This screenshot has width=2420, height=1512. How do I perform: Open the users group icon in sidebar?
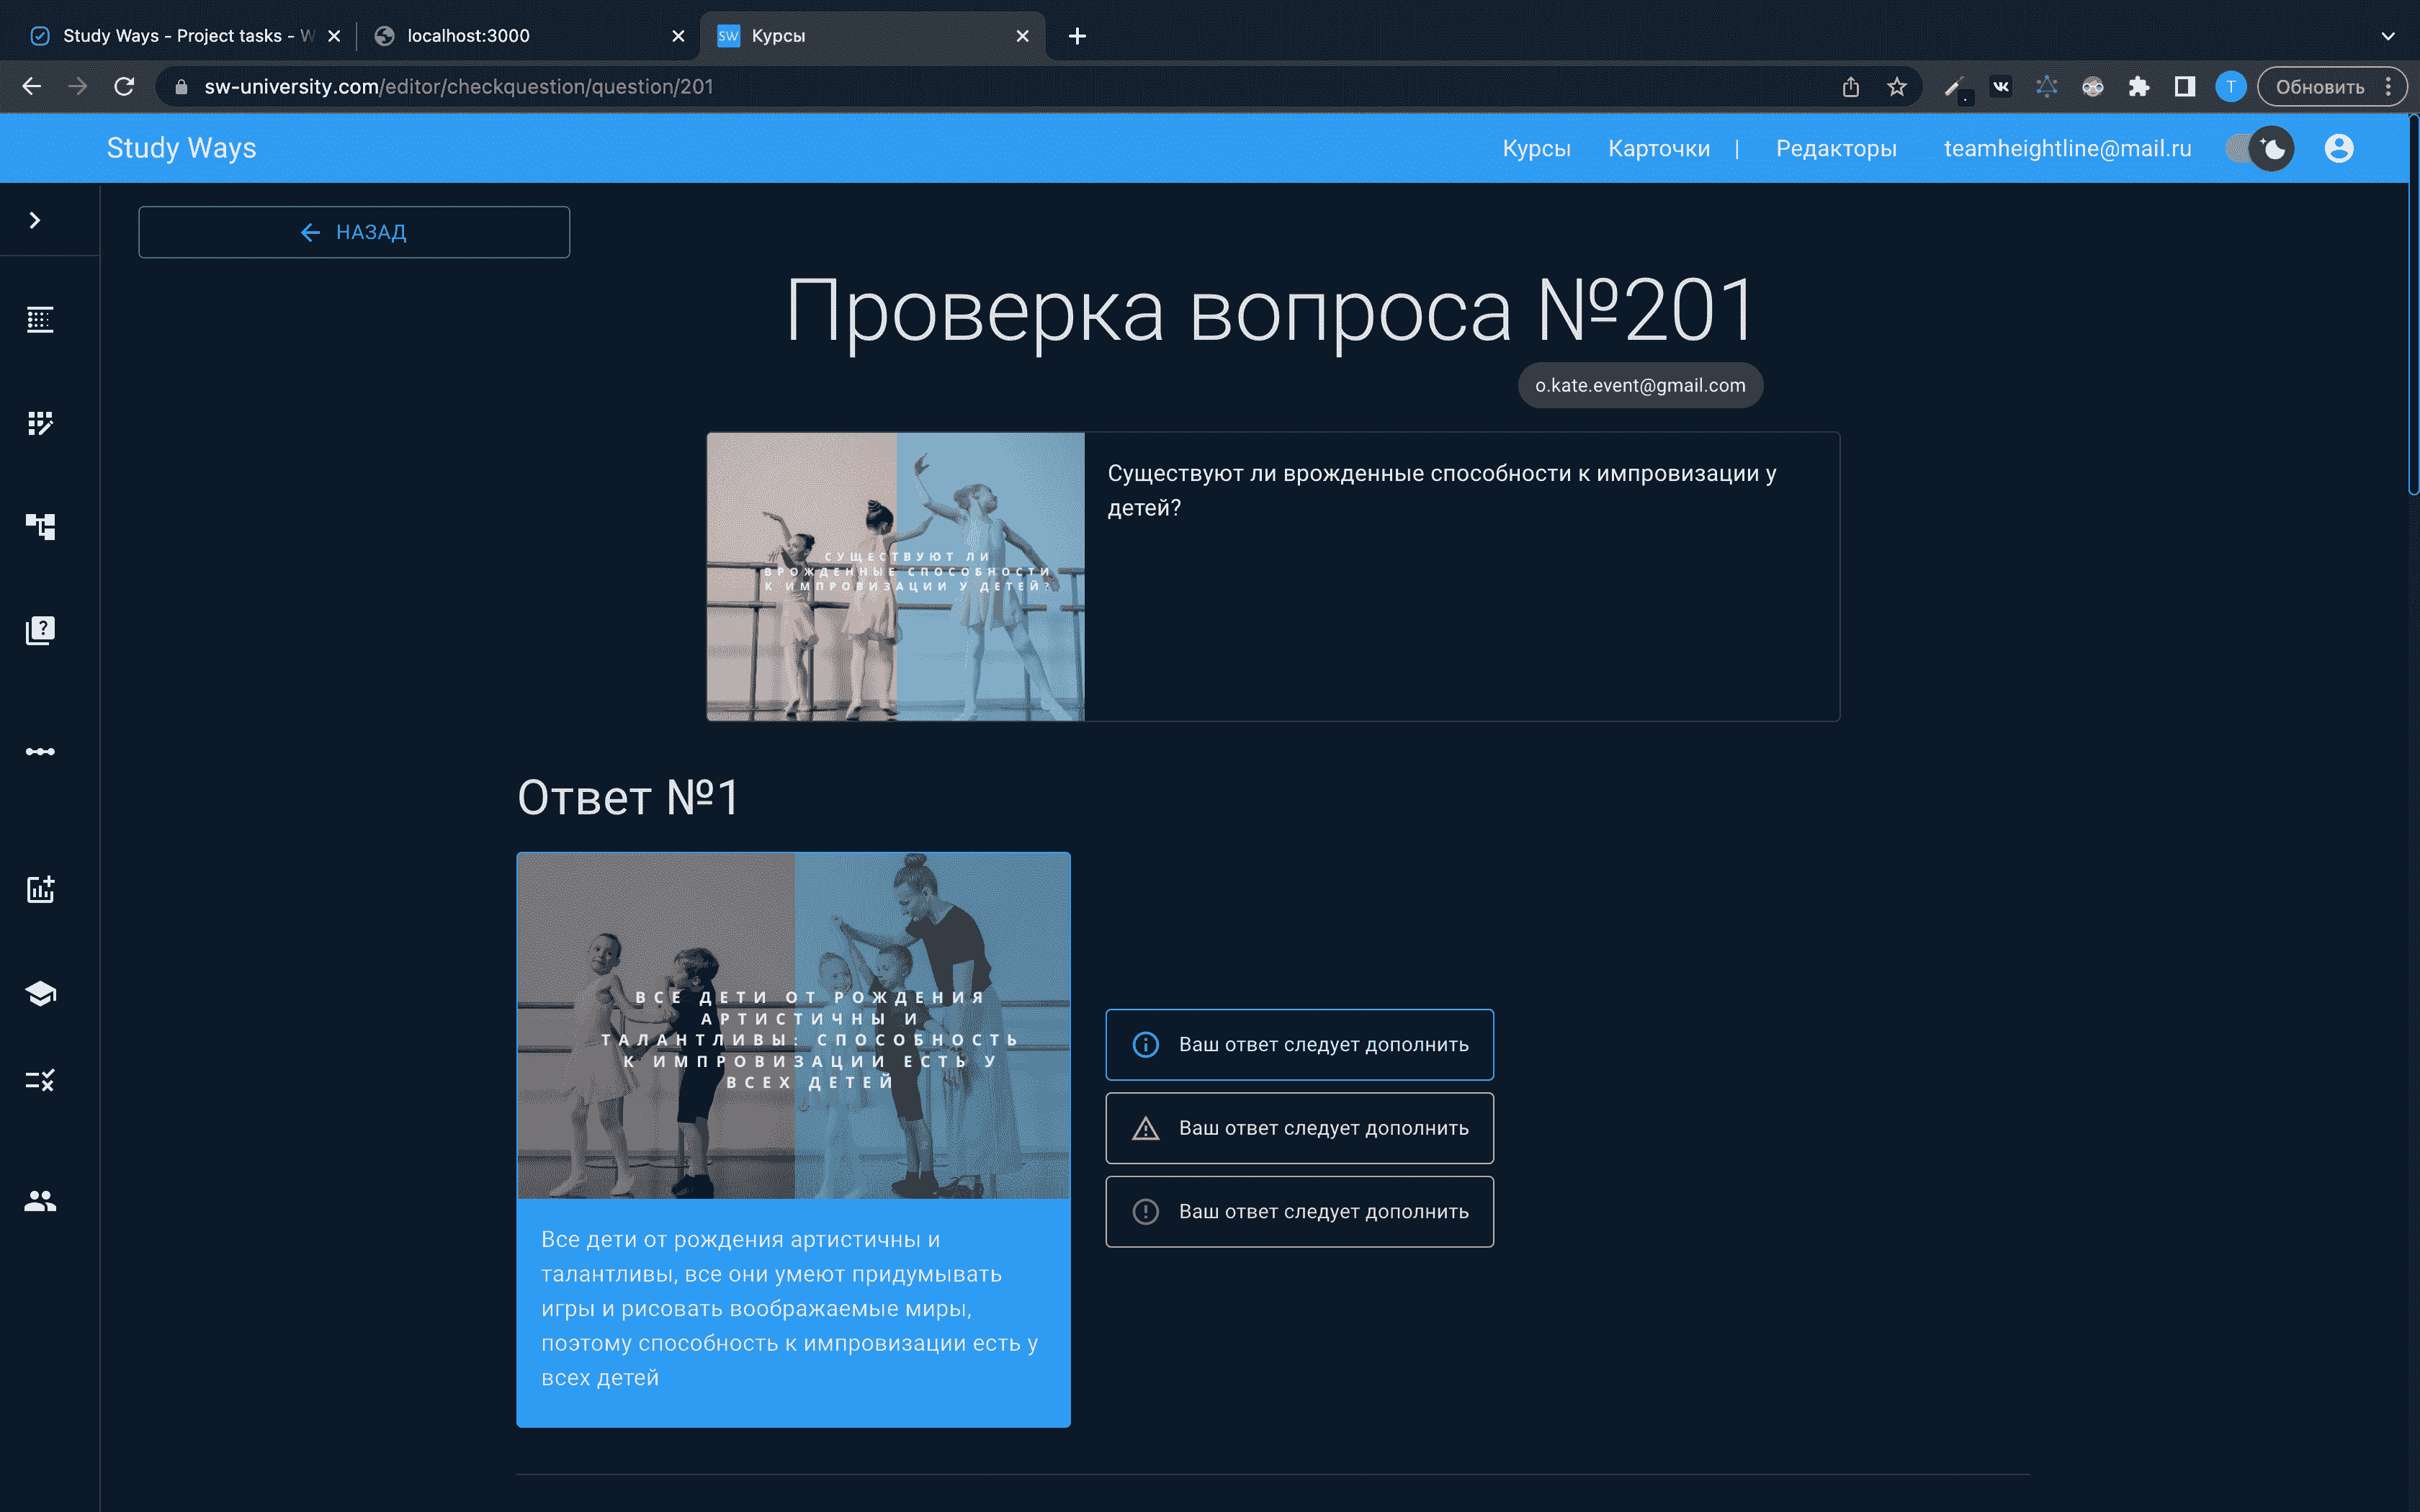coord(40,1200)
